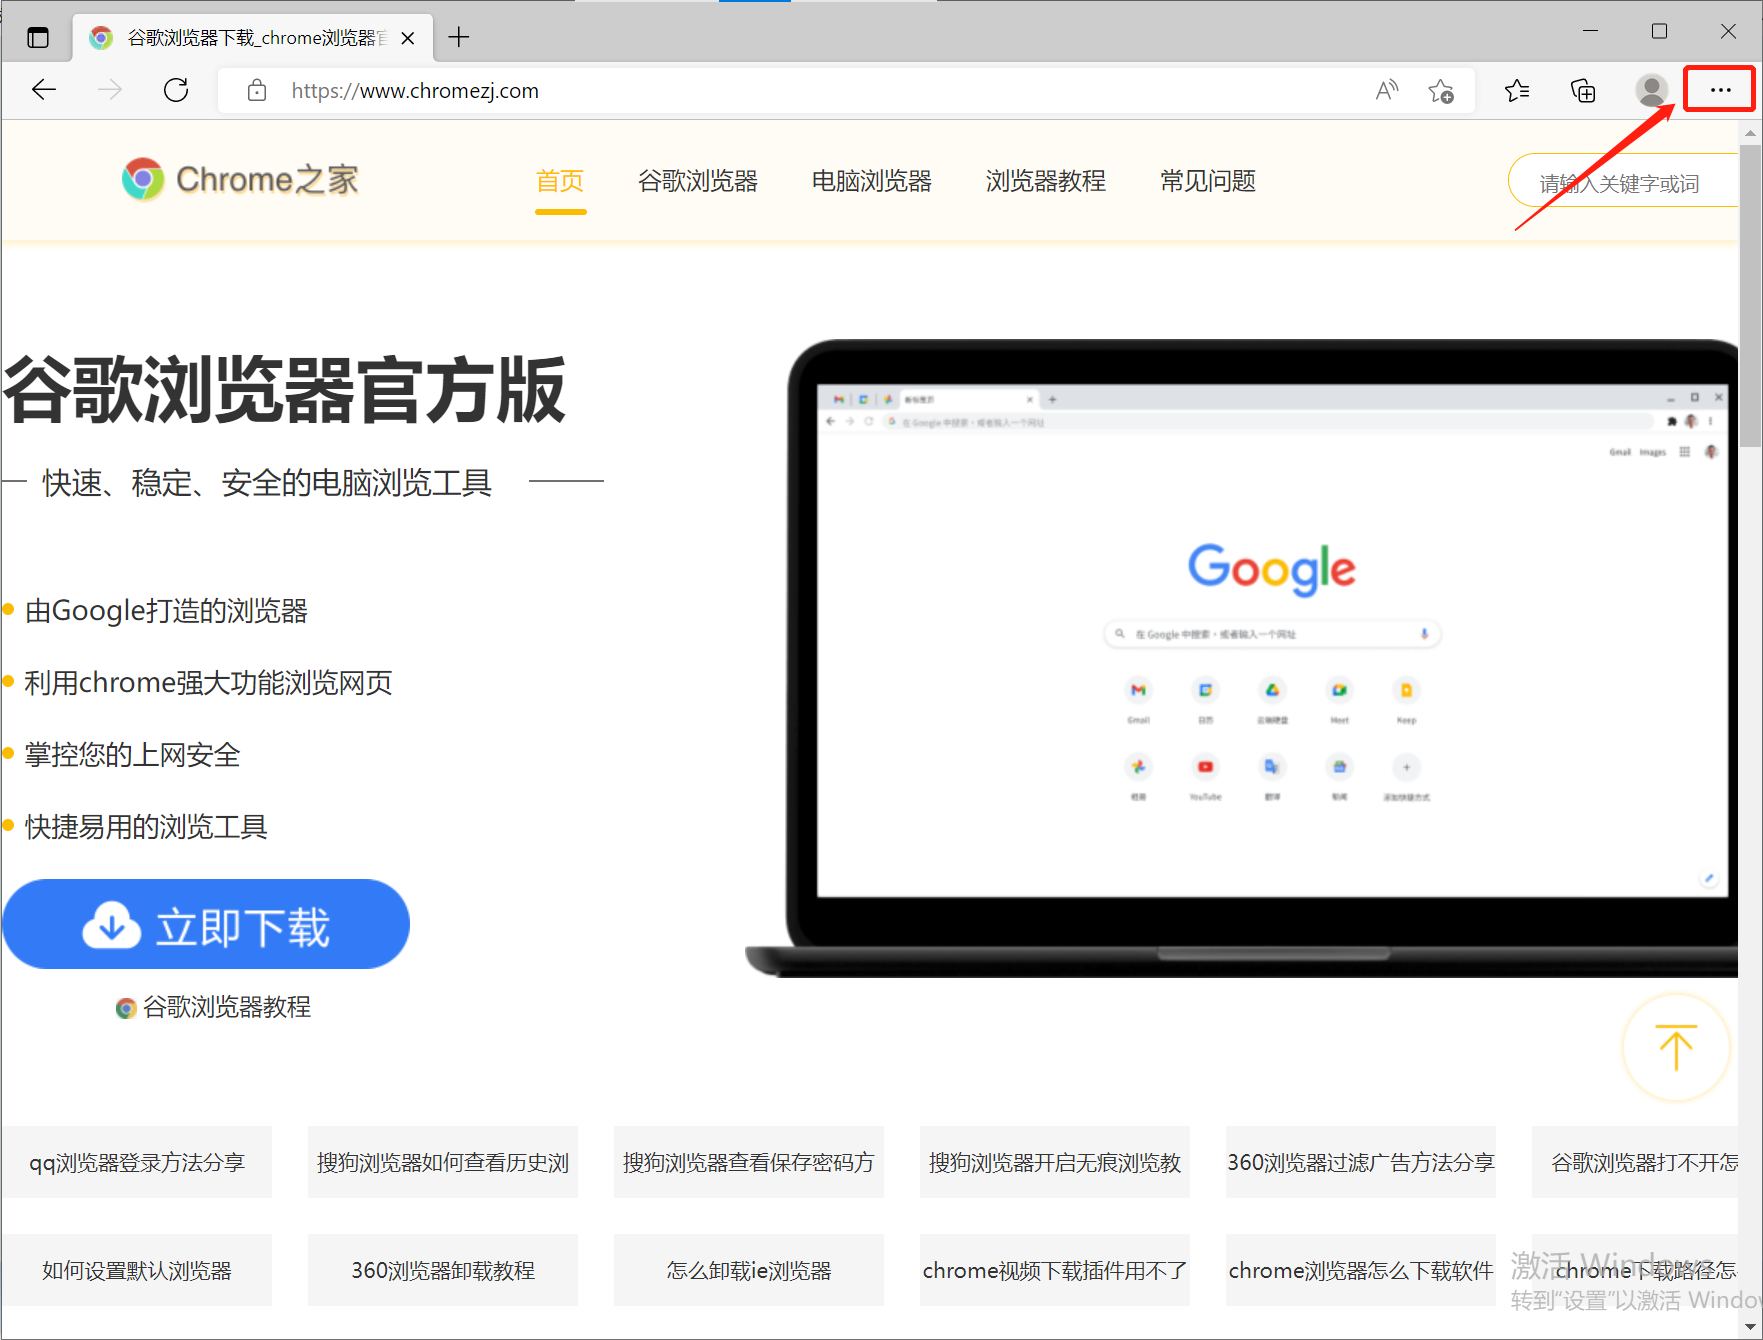The width and height of the screenshot is (1763, 1340).
Task: Open 搜狗浏览器查看保存密码方 article
Action: (x=749, y=1162)
